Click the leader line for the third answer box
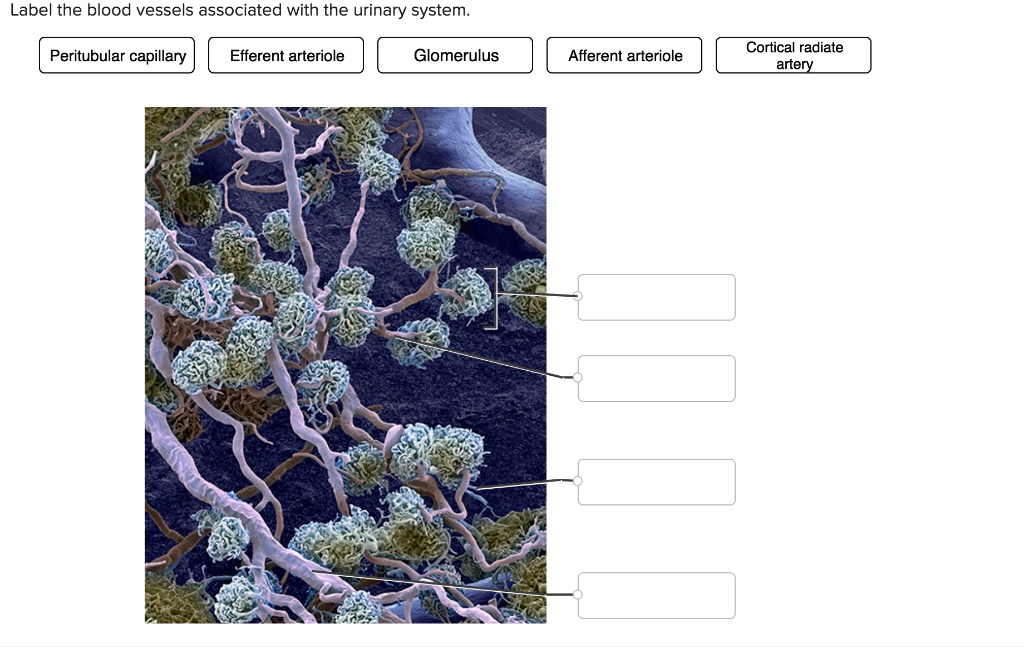The width and height of the screenshot is (1024, 648). (x=520, y=486)
